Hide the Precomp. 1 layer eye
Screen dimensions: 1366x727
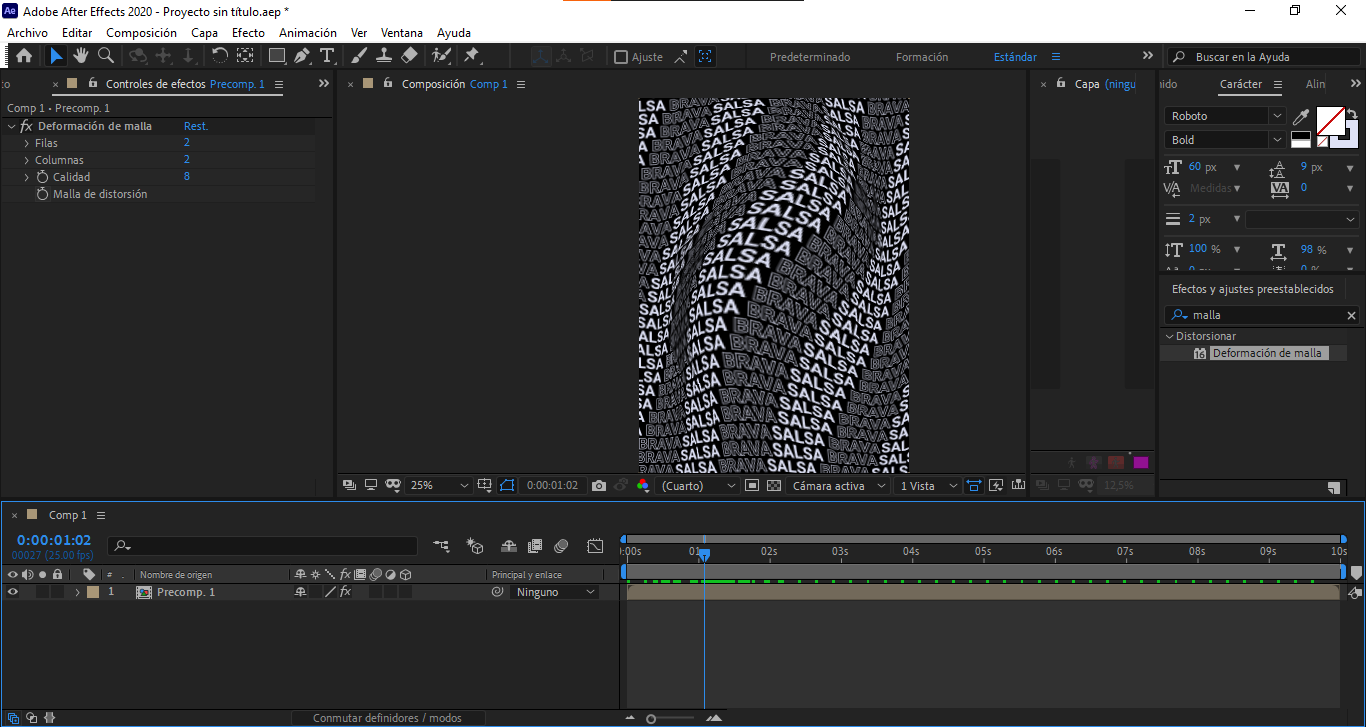[x=13, y=592]
